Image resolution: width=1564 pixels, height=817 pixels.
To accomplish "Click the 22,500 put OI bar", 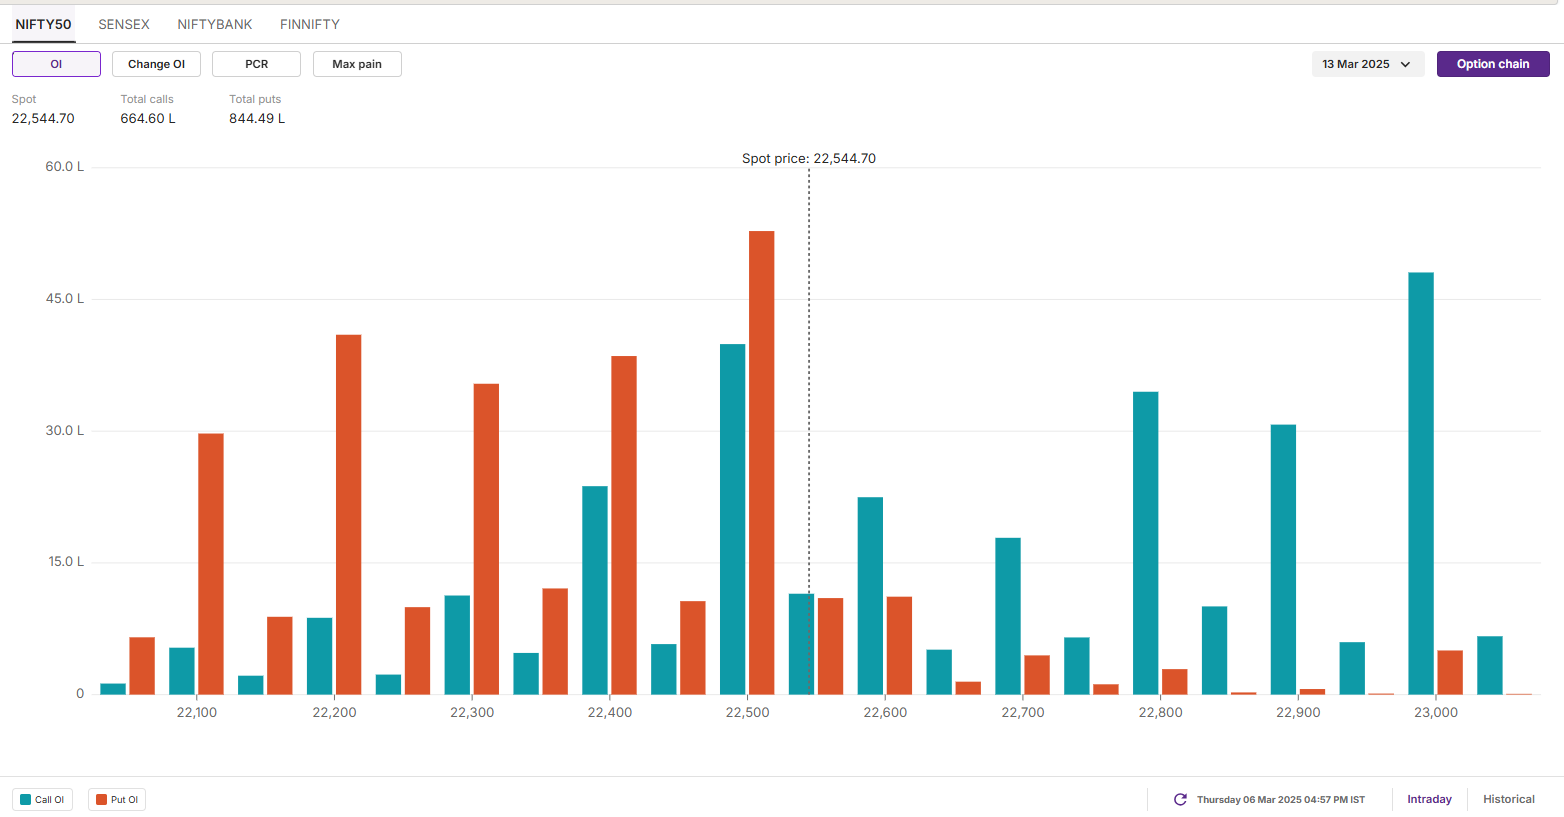I will click(761, 463).
